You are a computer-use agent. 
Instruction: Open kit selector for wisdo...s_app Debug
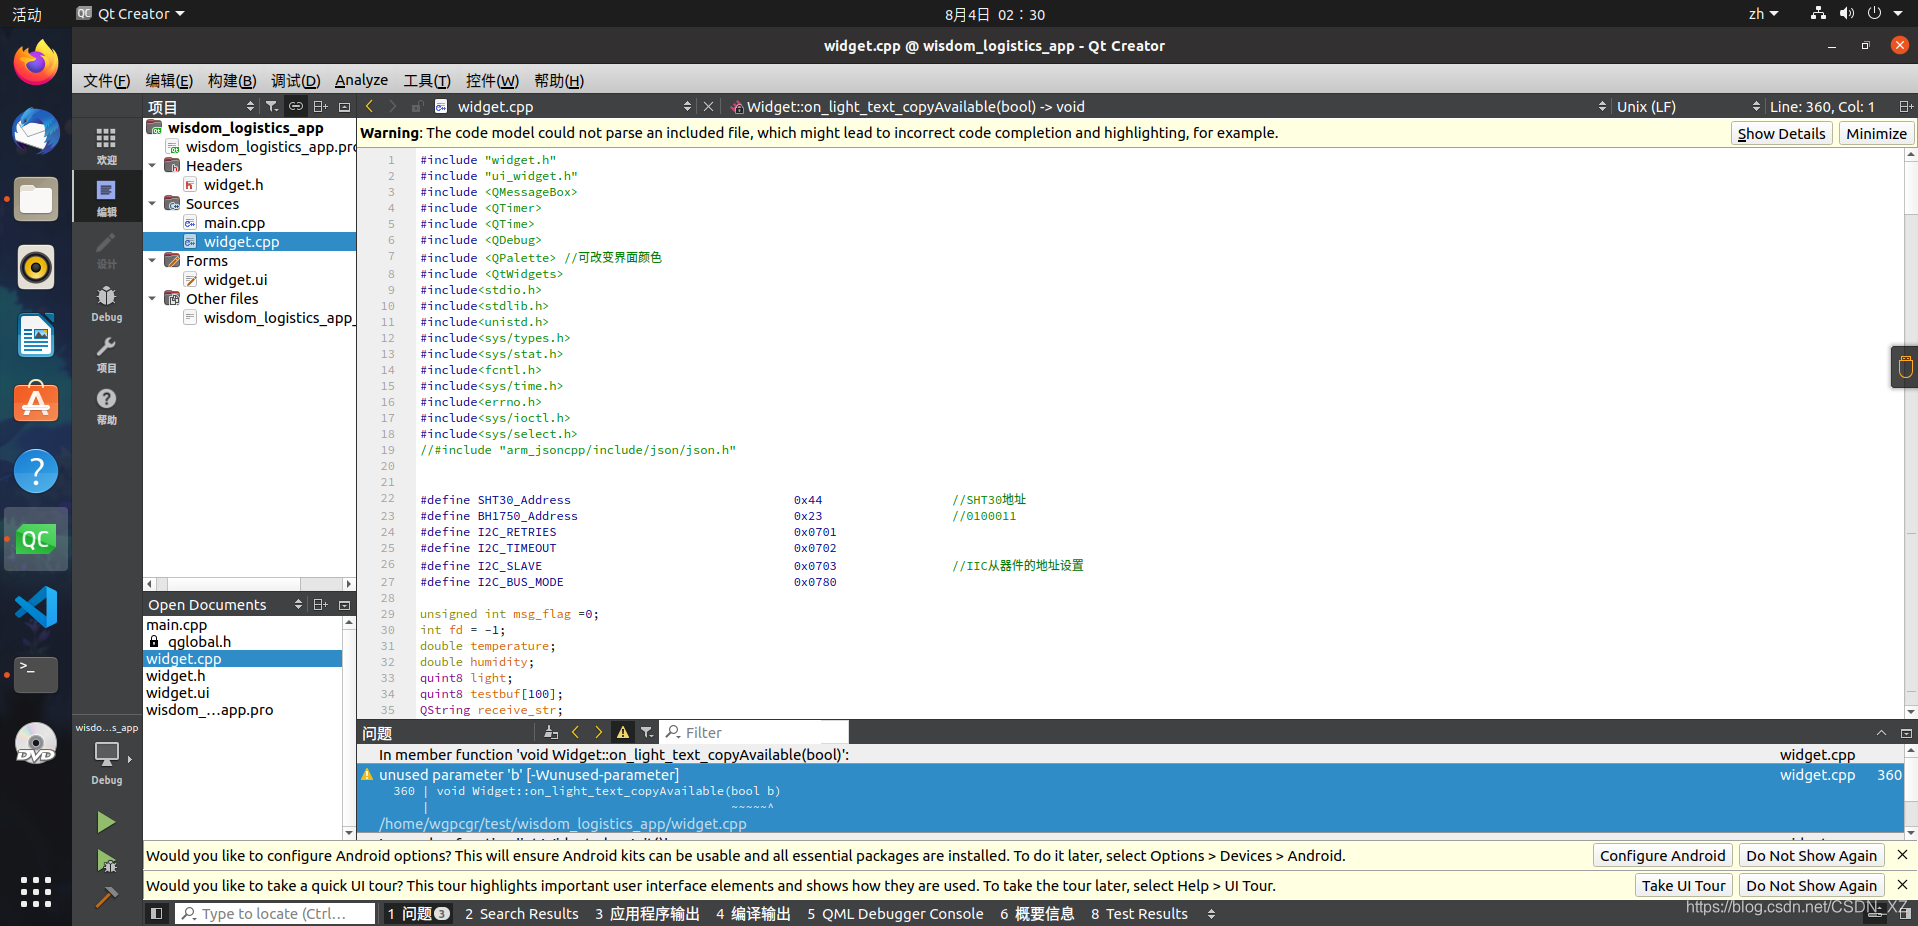[106, 756]
